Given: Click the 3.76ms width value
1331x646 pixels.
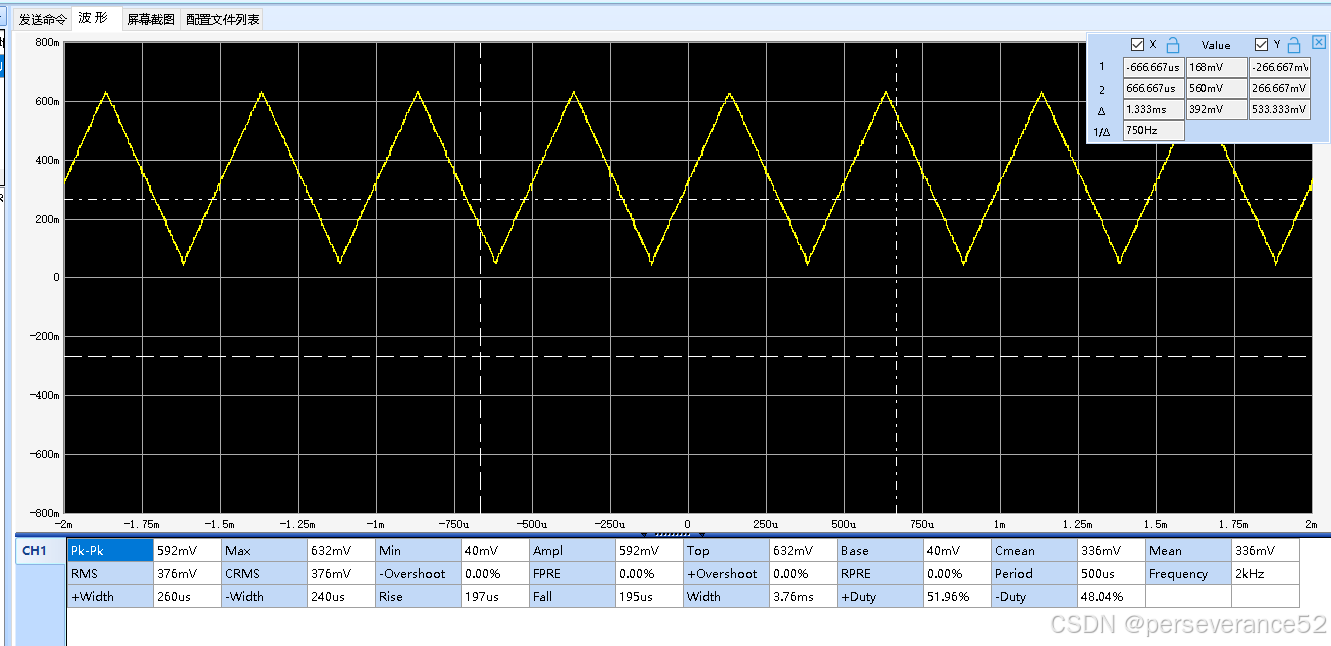Looking at the screenshot, I should (804, 597).
